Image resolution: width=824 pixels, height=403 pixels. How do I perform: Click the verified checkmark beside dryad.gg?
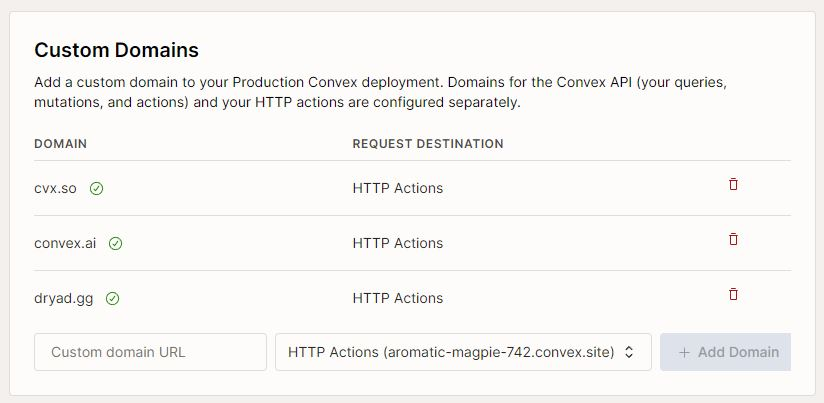tap(113, 298)
